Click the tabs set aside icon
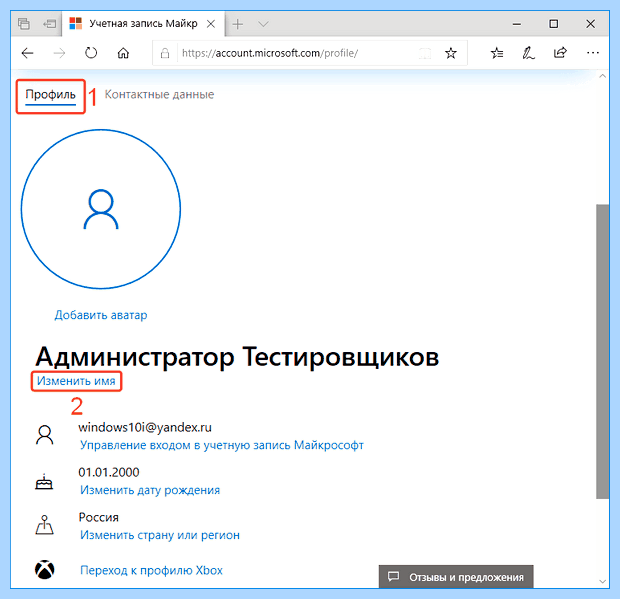620x599 pixels. tap(24, 24)
